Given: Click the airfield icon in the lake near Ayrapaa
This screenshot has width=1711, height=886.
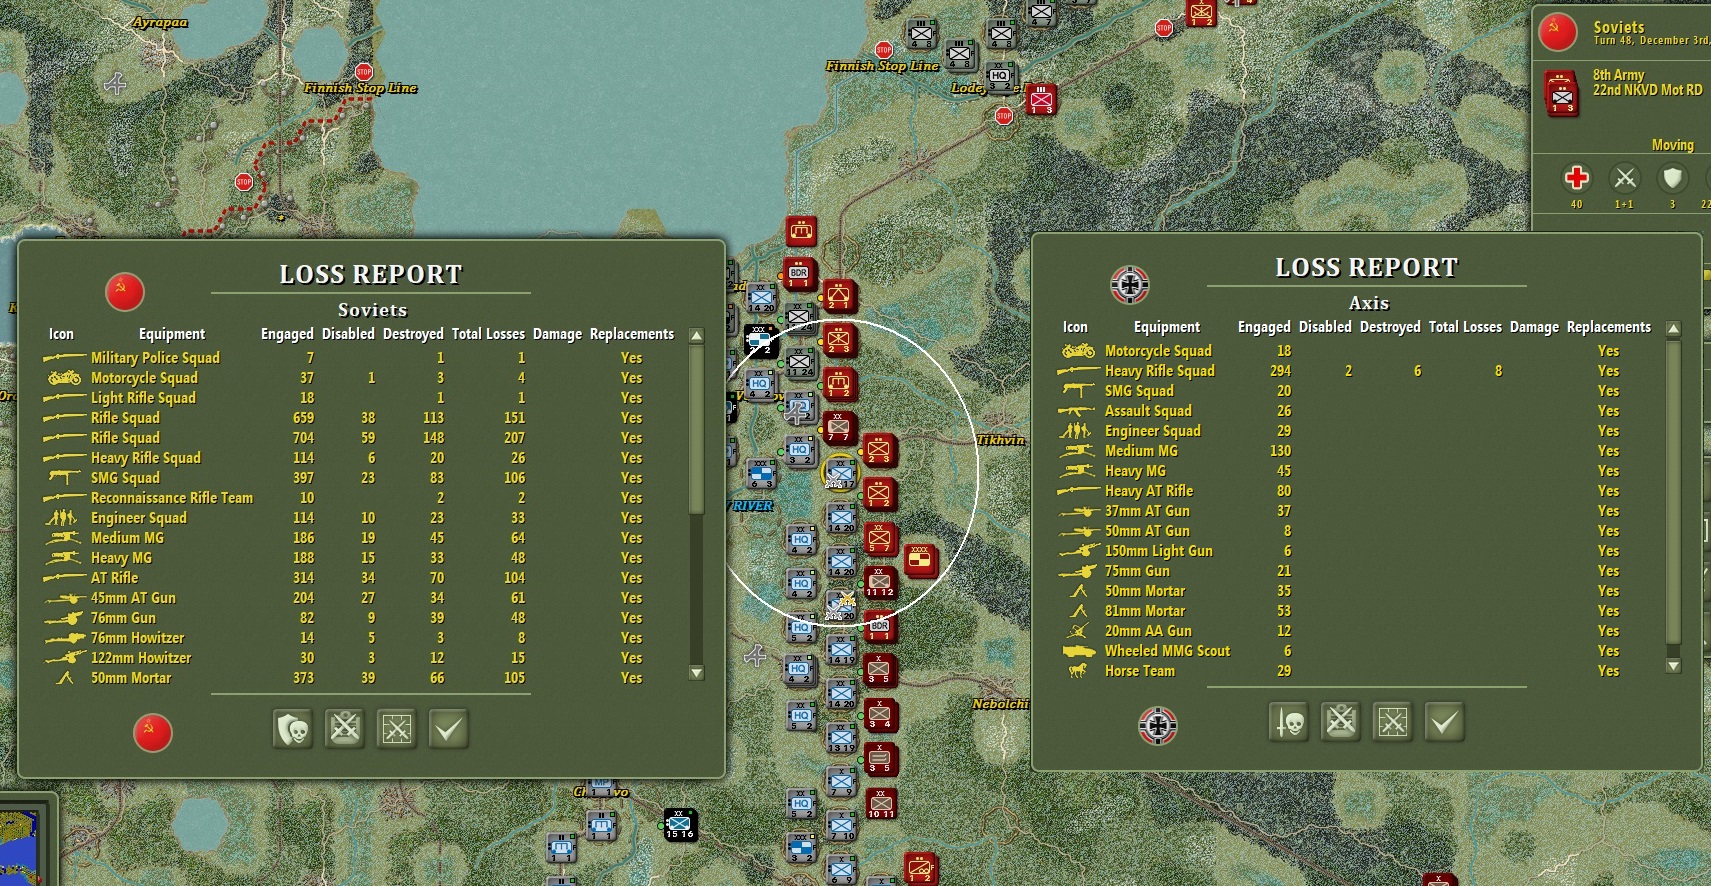Looking at the screenshot, I should 116,84.
